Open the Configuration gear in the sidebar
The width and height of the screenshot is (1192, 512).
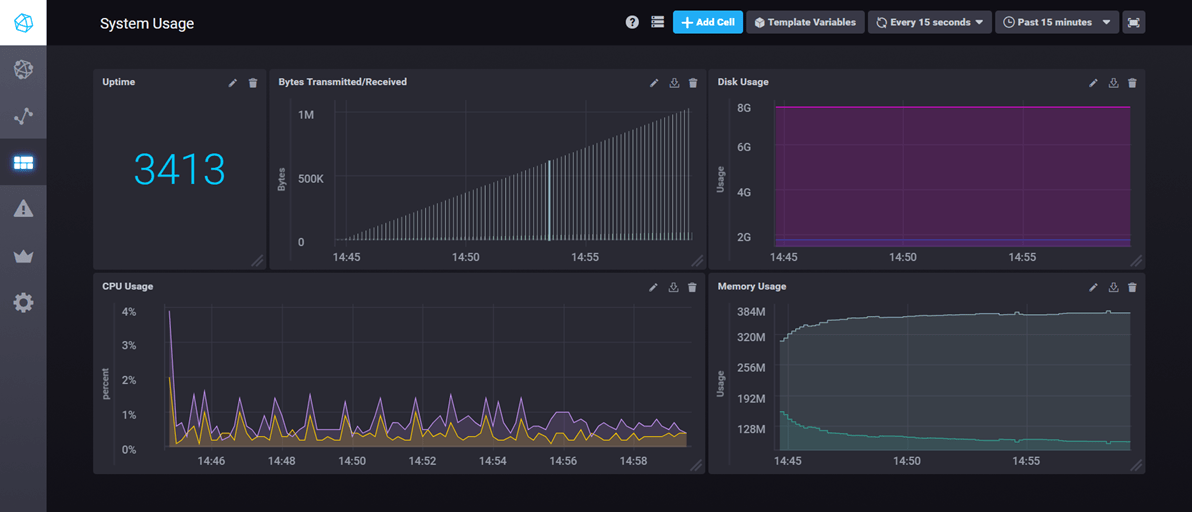pos(23,302)
